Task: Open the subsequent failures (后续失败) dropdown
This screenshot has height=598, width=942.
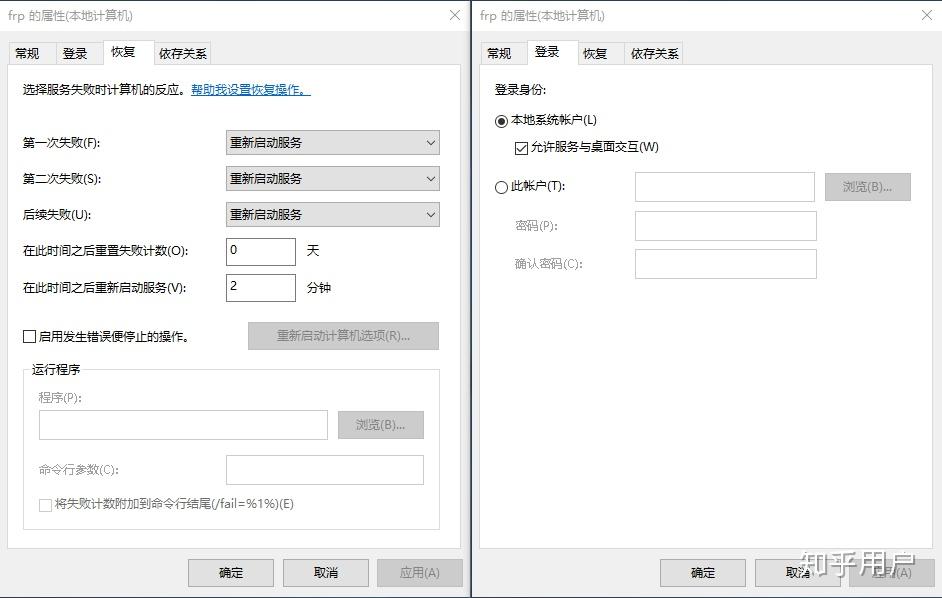Action: click(332, 214)
